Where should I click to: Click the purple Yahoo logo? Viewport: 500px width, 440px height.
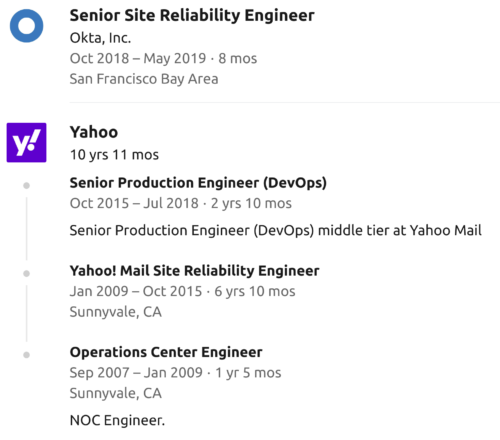tap(26, 142)
